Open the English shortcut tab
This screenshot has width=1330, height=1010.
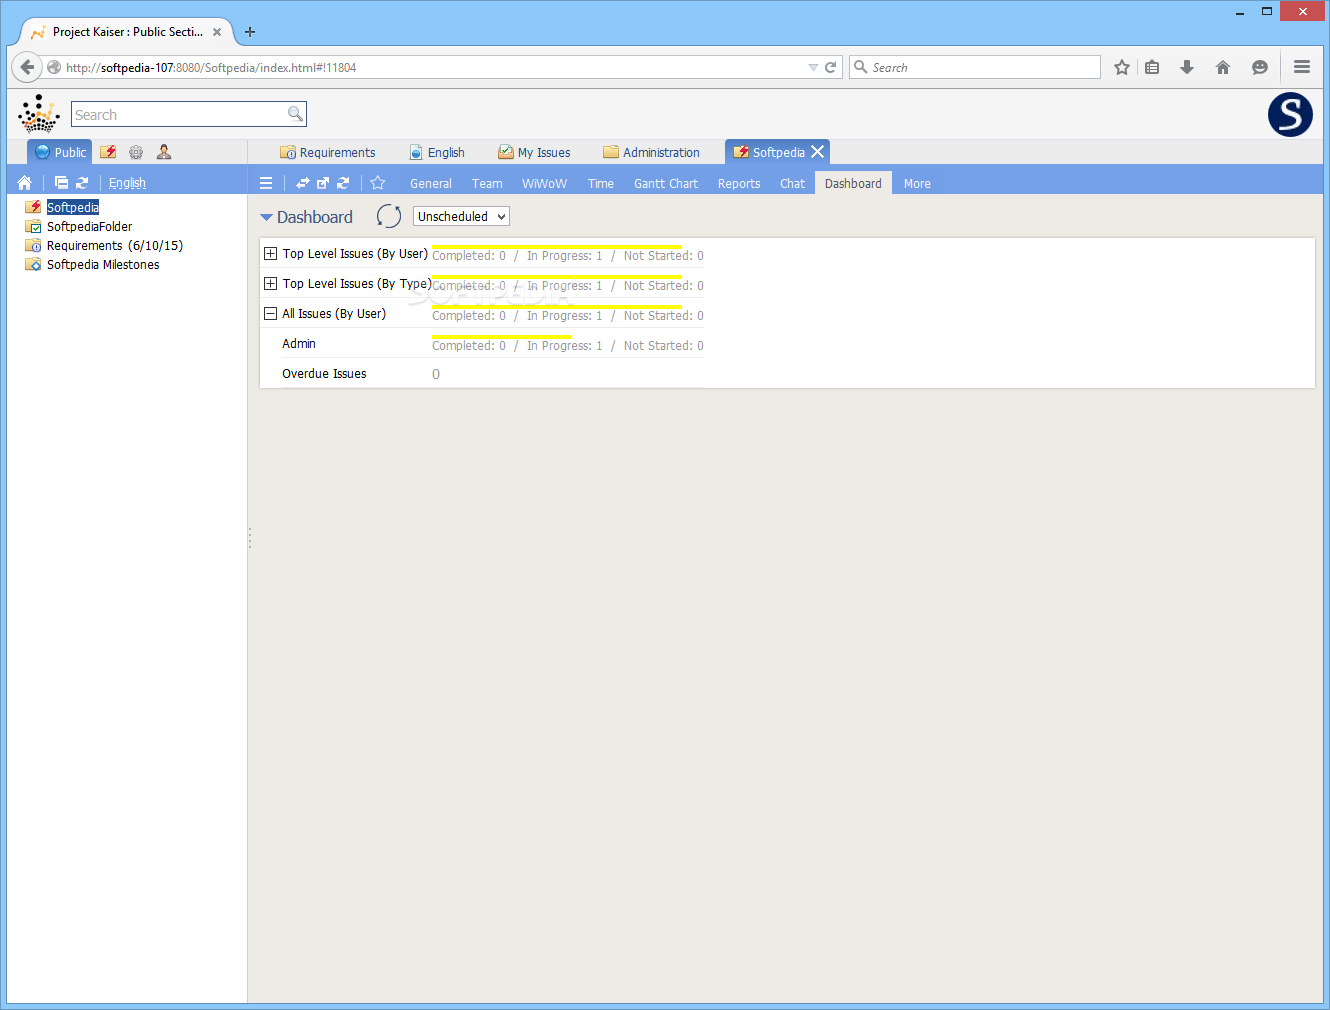pyautogui.click(x=437, y=153)
